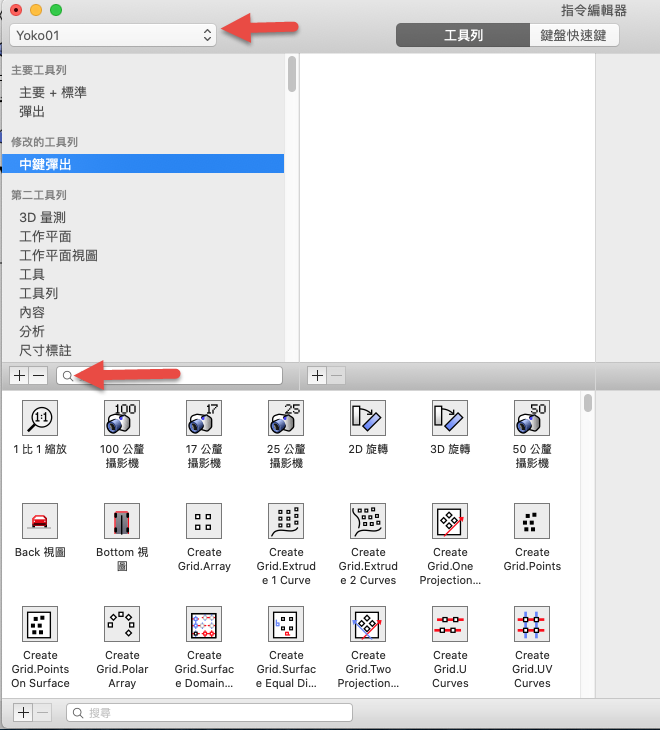660x730 pixels.
Task: Select 工具列 in the second toolbar list
Action: click(x=39, y=293)
